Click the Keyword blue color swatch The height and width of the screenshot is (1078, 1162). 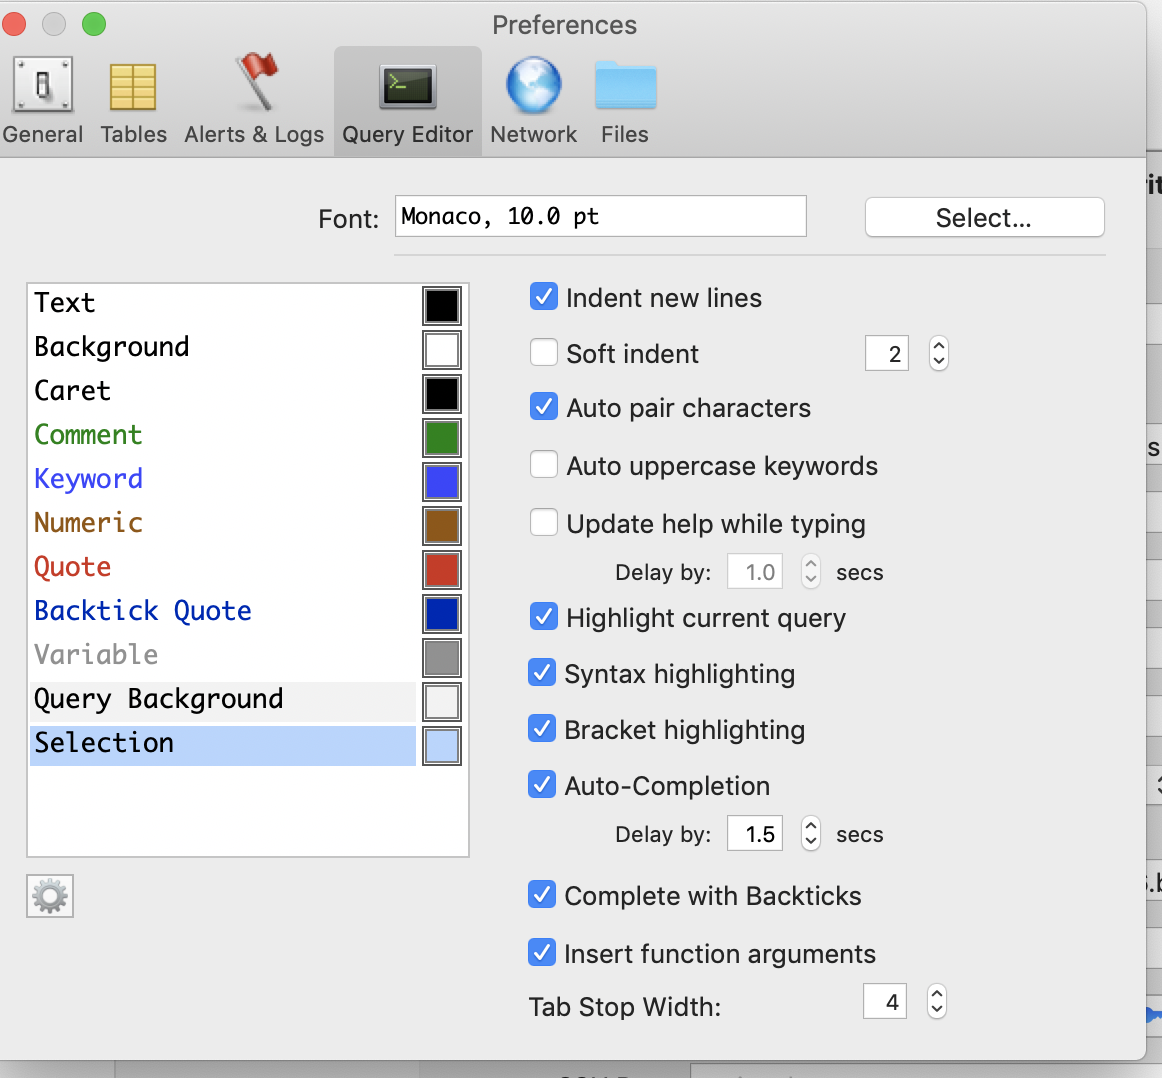(442, 482)
